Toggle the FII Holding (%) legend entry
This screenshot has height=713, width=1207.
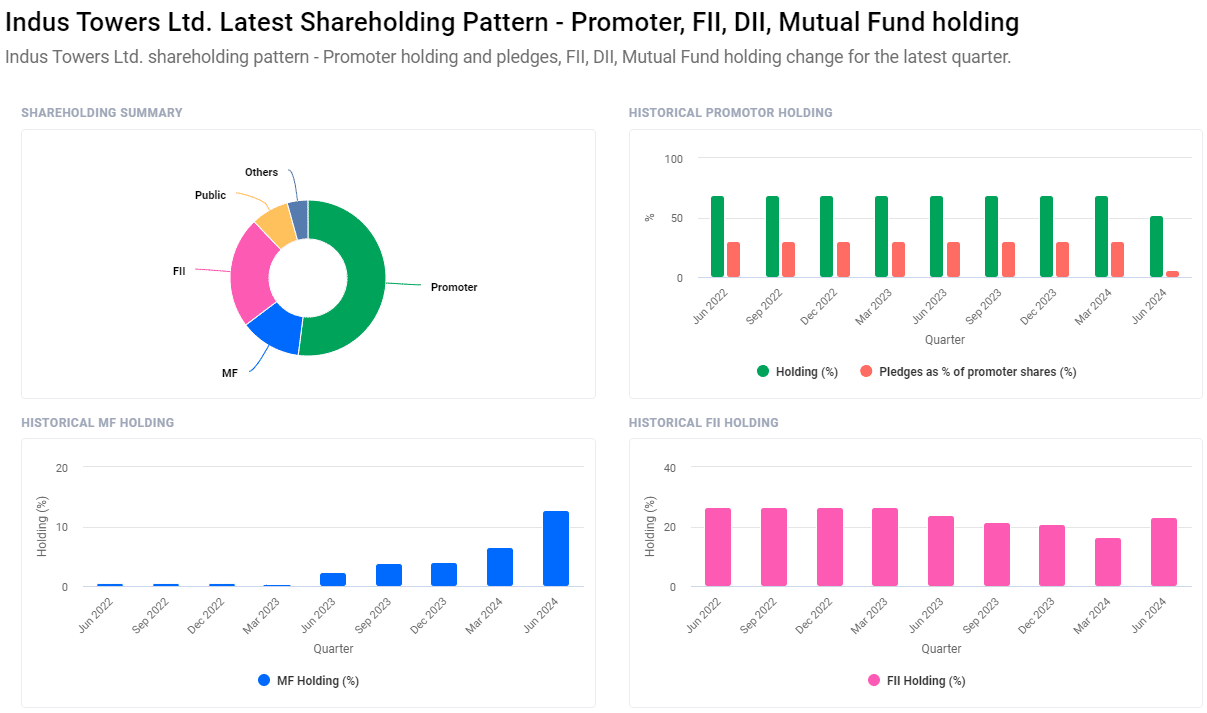[916, 681]
